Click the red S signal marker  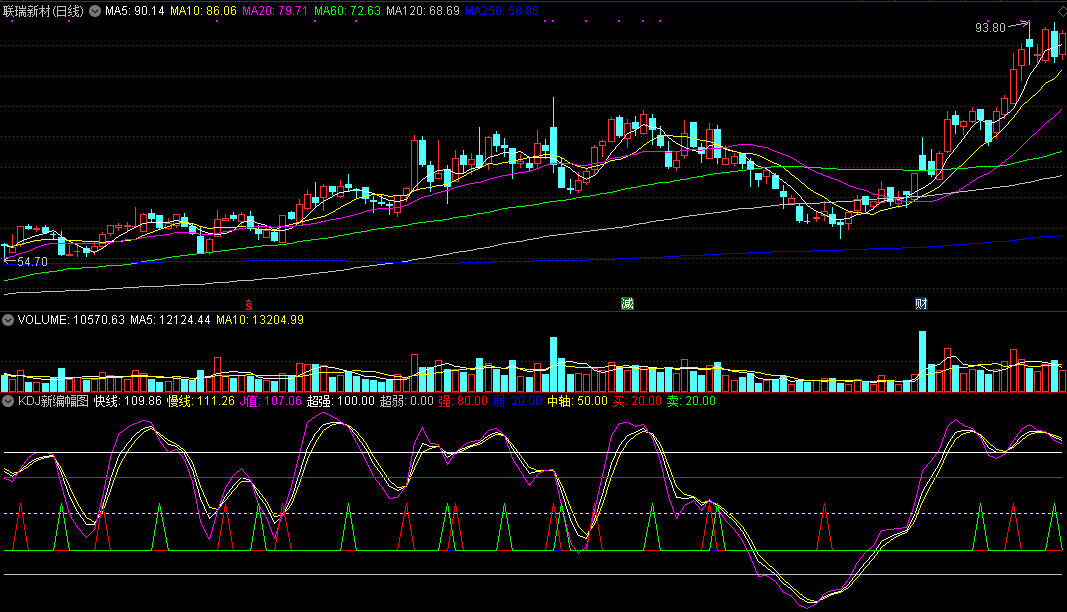[x=248, y=305]
